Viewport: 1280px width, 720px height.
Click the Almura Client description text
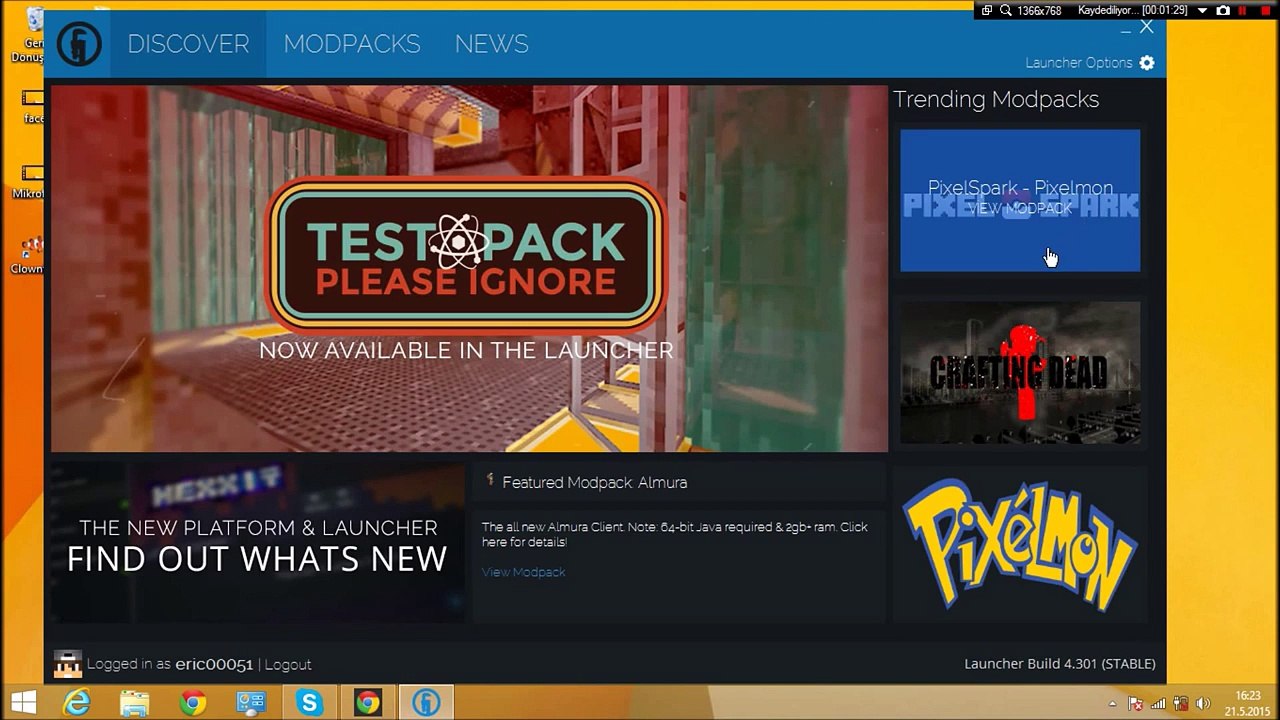[675, 534]
